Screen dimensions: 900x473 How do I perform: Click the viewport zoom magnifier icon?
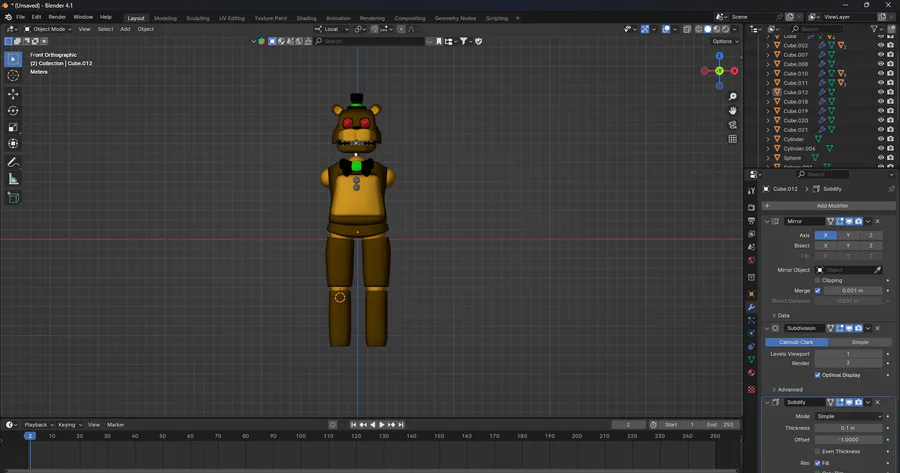(732, 96)
